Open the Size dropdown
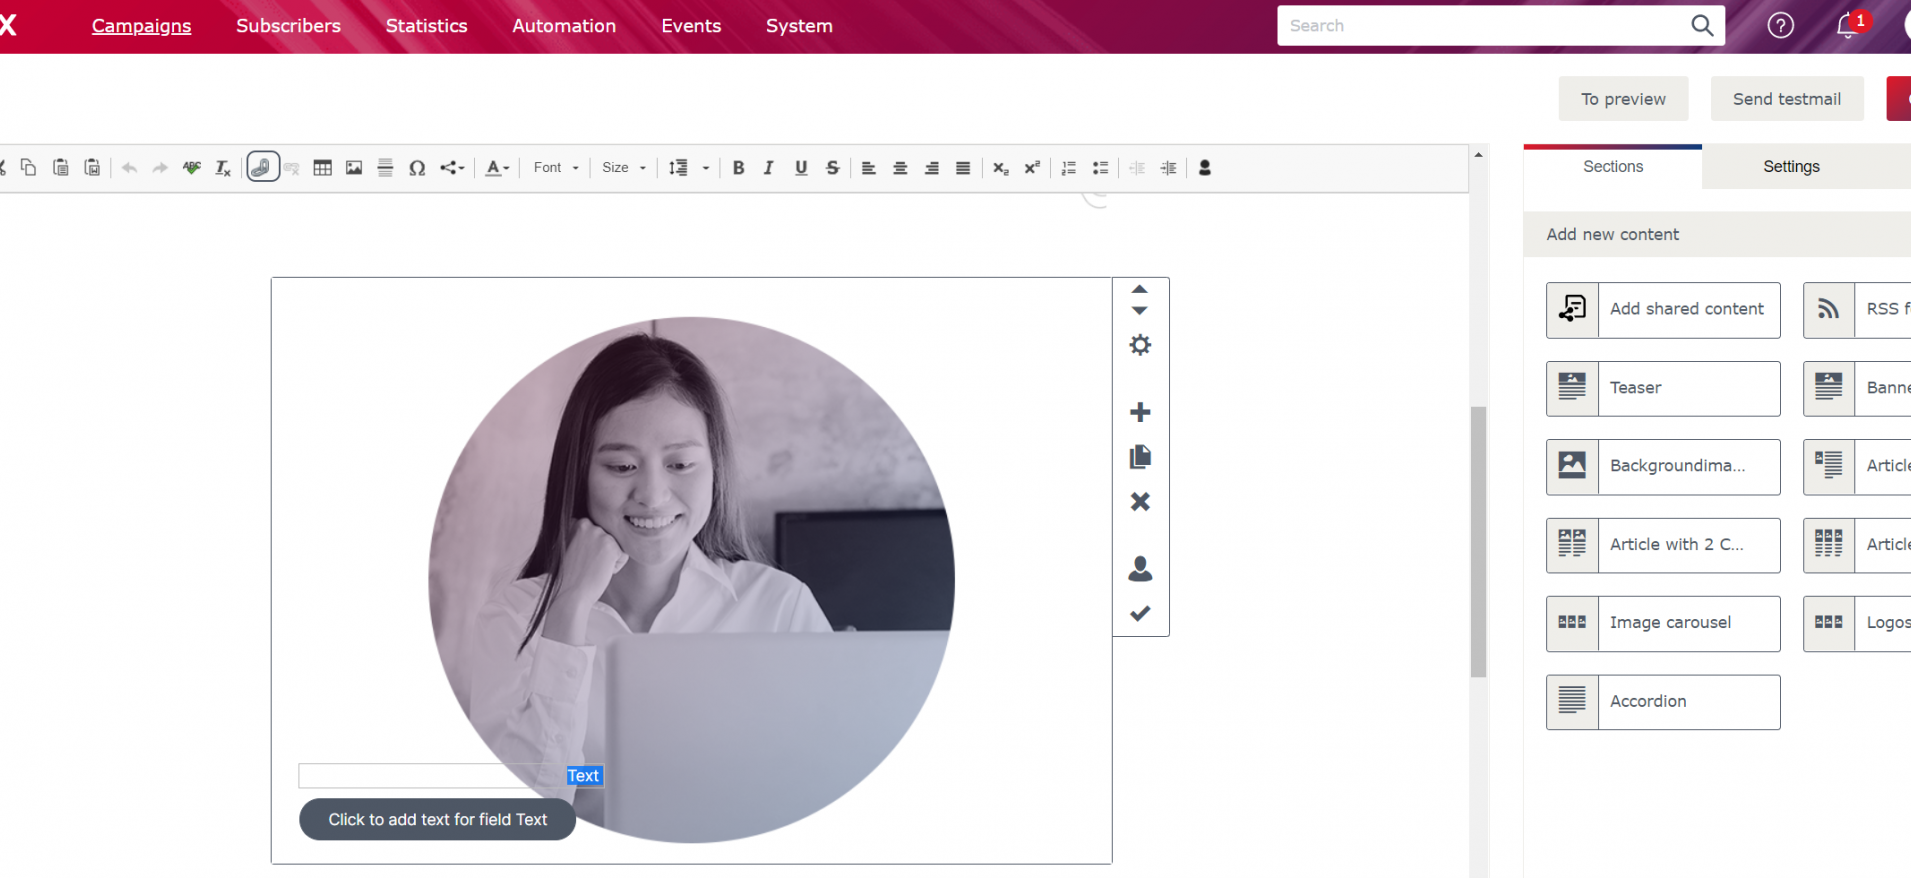The image size is (1911, 878). [624, 168]
